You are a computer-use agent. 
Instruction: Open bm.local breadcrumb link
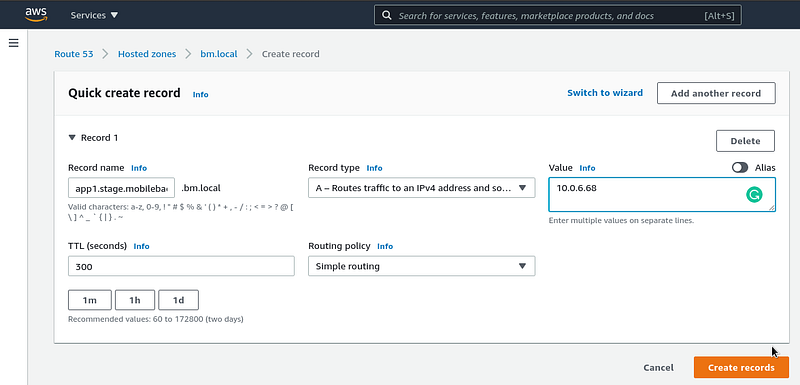tap(219, 54)
